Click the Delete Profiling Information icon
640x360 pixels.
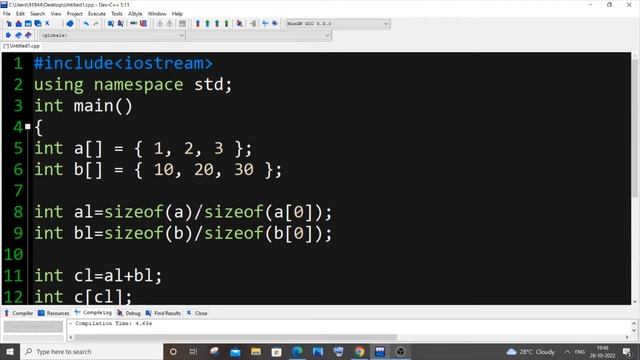275,24
